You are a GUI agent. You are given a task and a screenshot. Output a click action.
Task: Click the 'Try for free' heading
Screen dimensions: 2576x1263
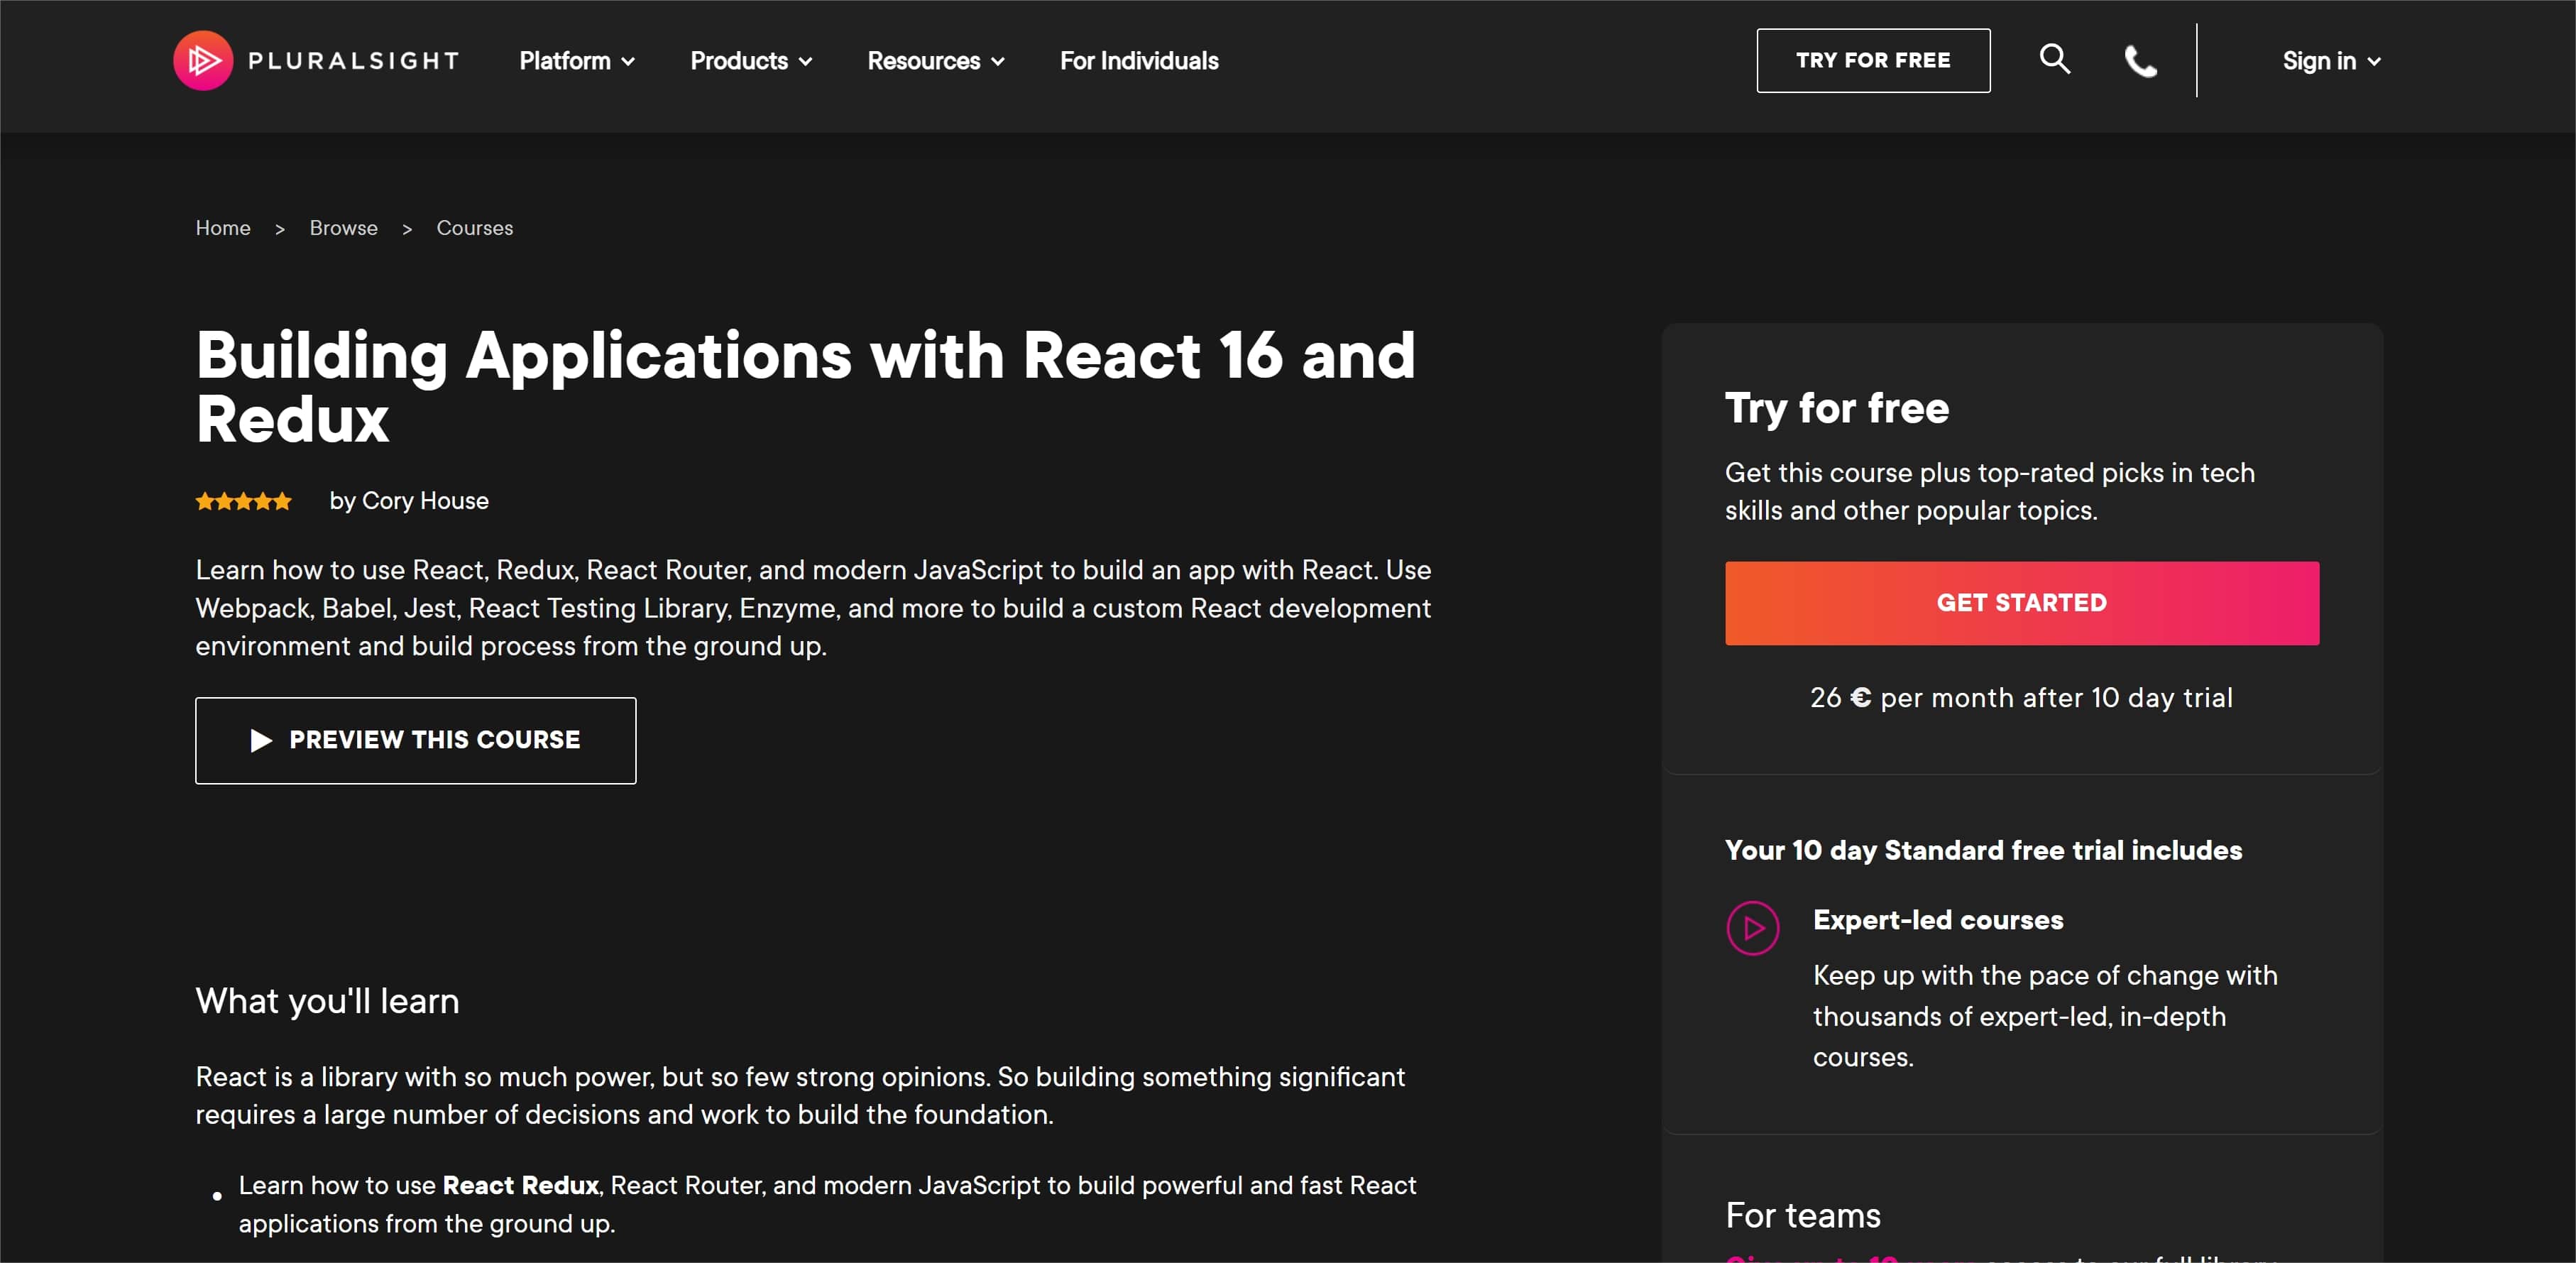click(x=1837, y=408)
